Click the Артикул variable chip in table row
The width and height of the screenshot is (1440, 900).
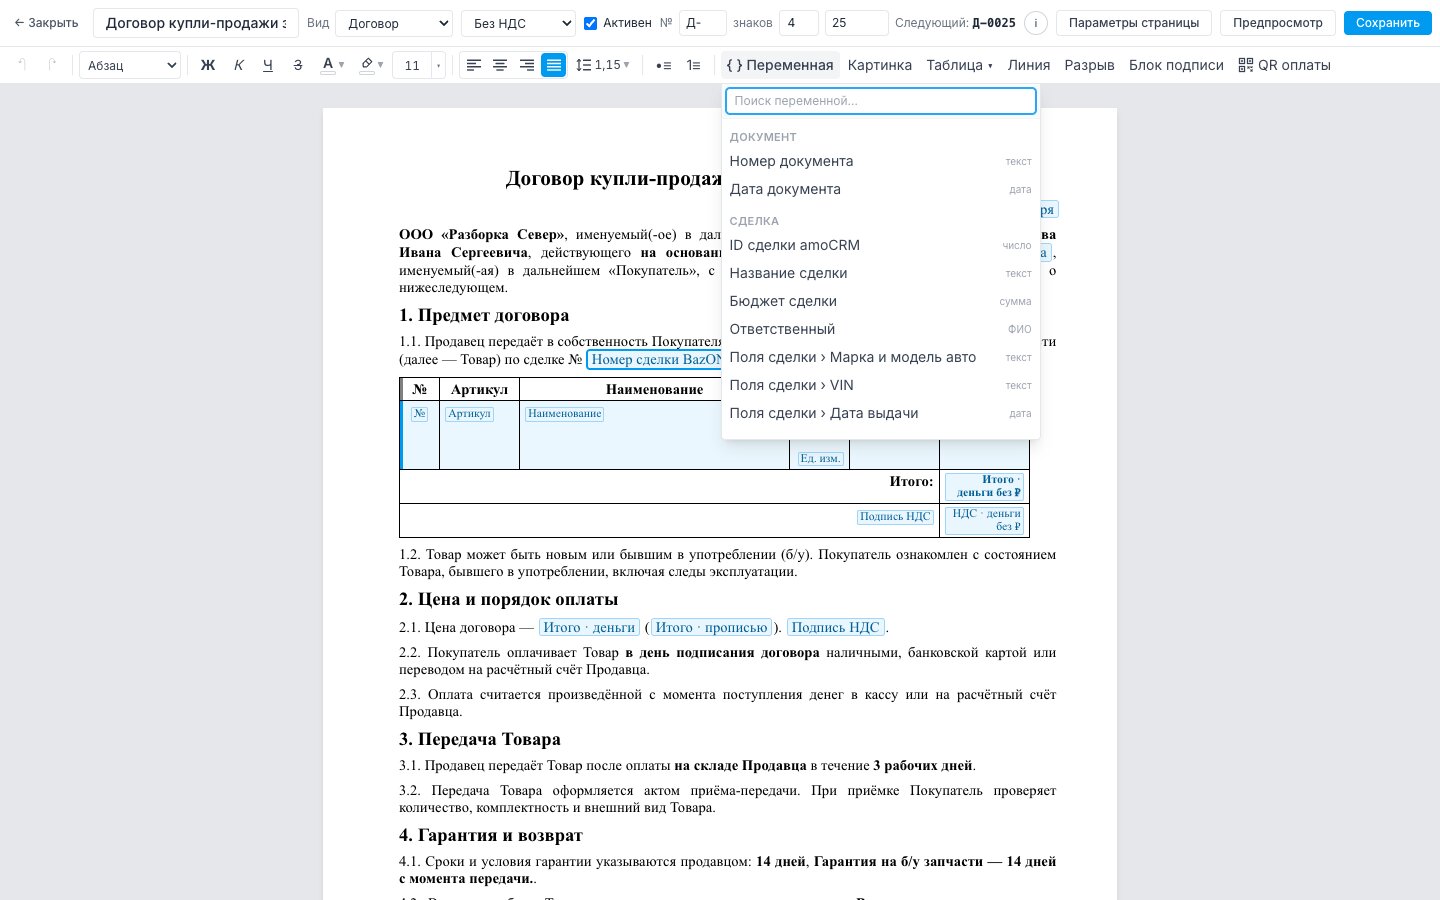pos(469,413)
